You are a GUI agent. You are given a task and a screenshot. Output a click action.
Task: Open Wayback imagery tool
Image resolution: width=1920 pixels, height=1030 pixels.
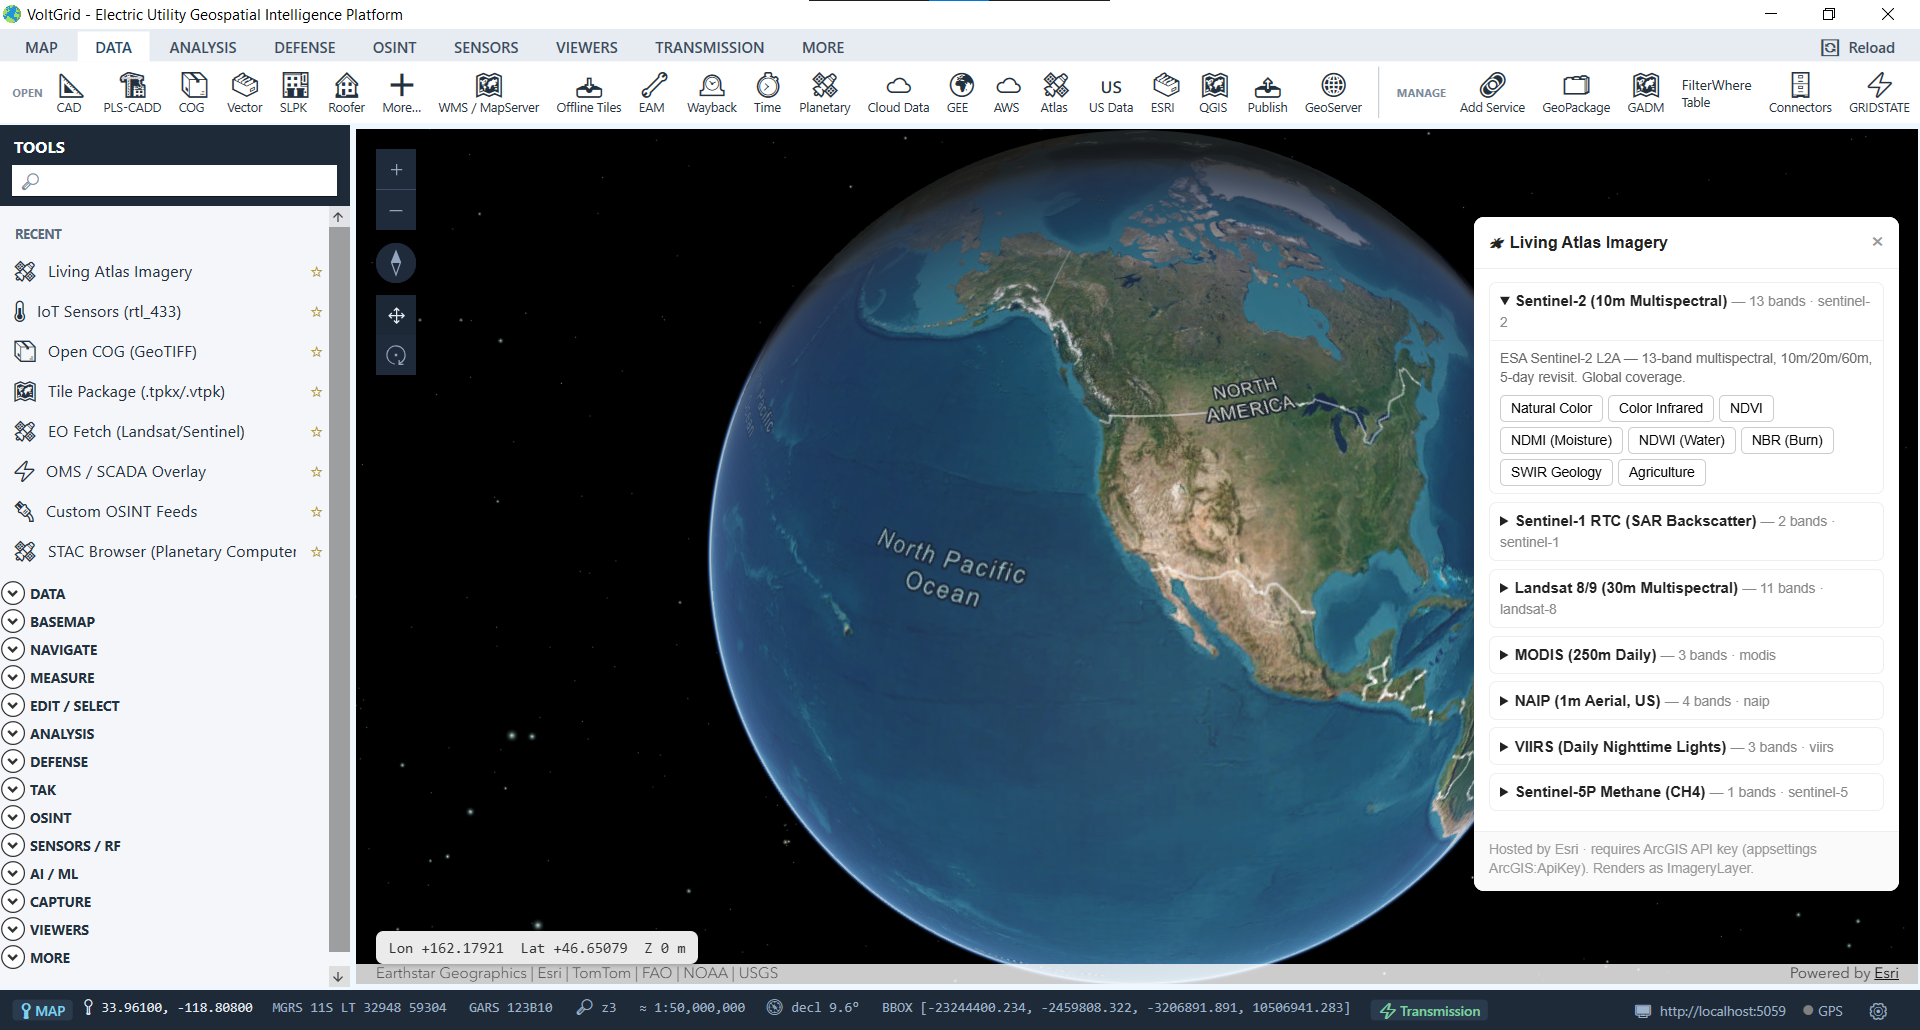[712, 93]
